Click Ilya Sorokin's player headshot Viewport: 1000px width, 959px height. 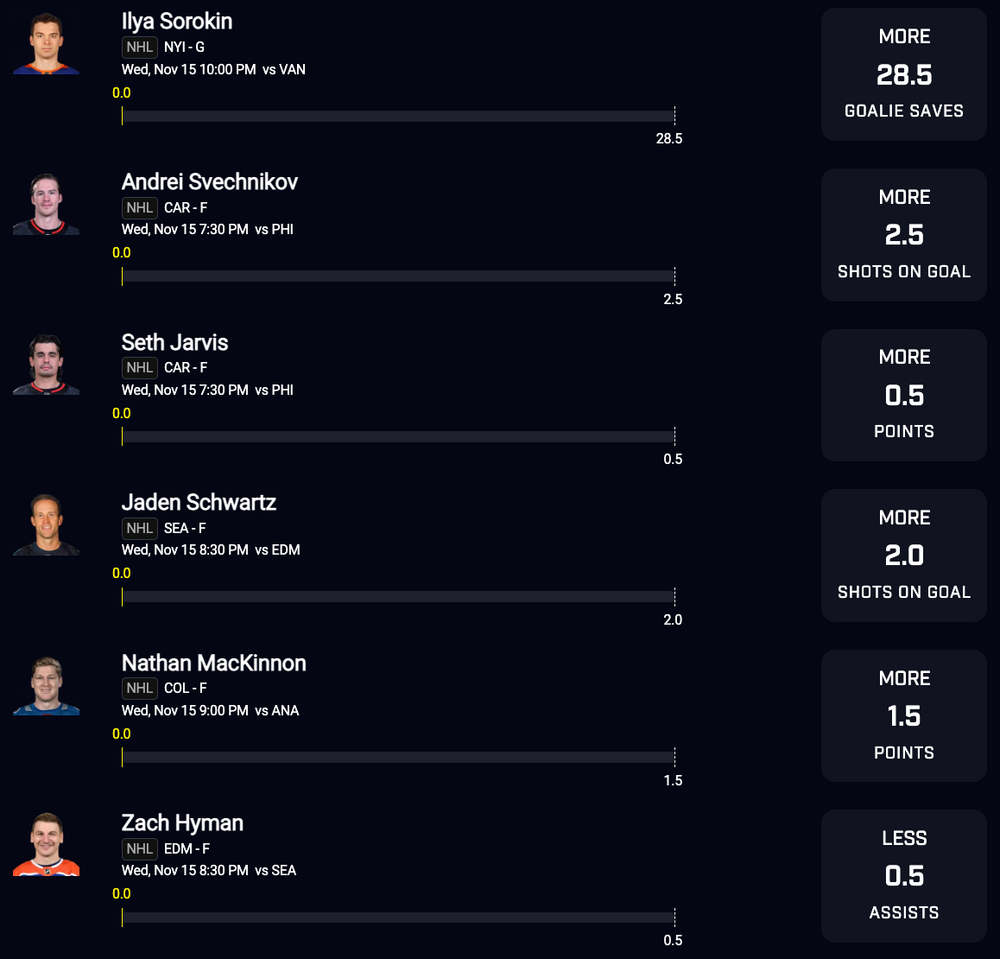coord(46,43)
